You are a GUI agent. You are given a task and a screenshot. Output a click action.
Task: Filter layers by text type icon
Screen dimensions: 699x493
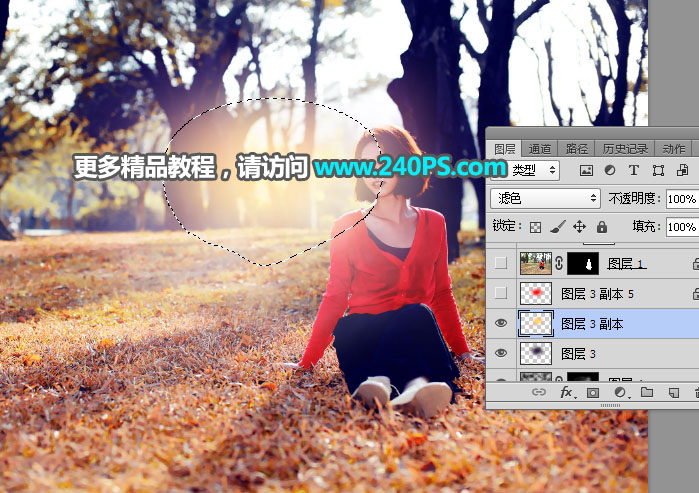click(633, 170)
